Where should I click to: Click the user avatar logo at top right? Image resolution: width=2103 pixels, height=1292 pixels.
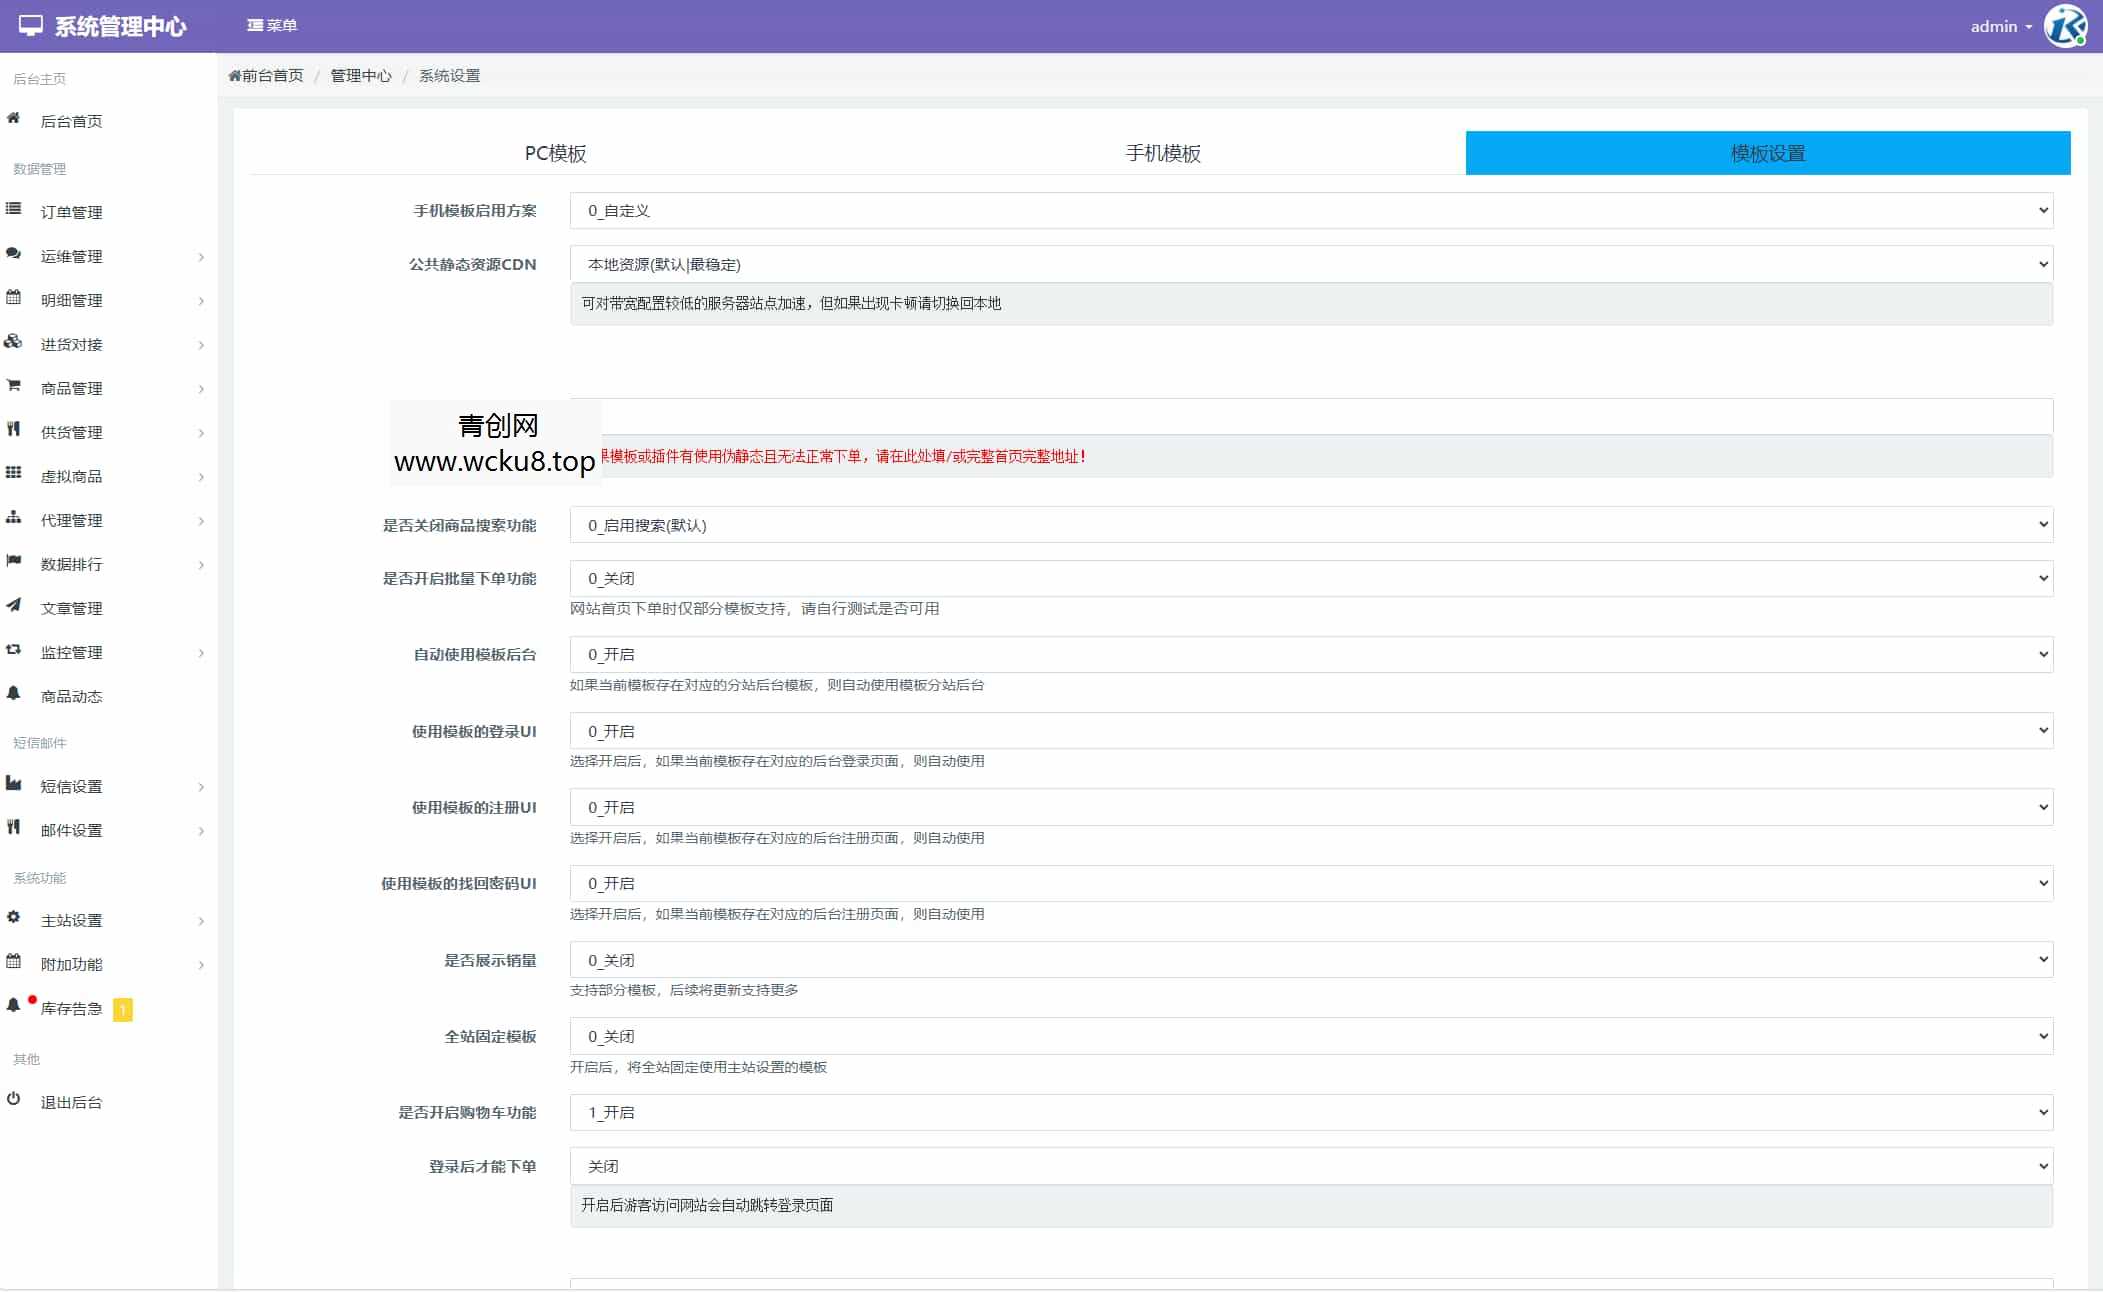click(x=2064, y=26)
